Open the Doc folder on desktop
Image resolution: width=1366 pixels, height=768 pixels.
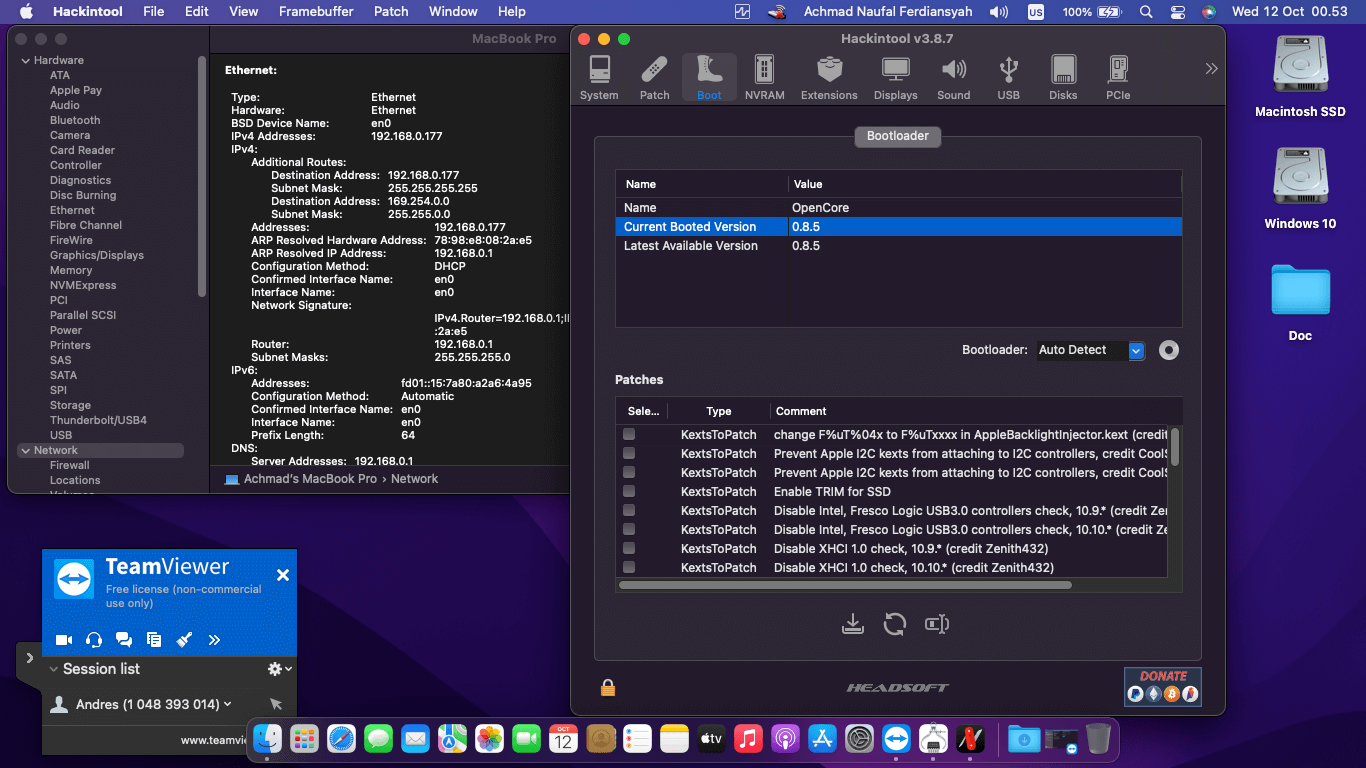pyautogui.click(x=1300, y=302)
